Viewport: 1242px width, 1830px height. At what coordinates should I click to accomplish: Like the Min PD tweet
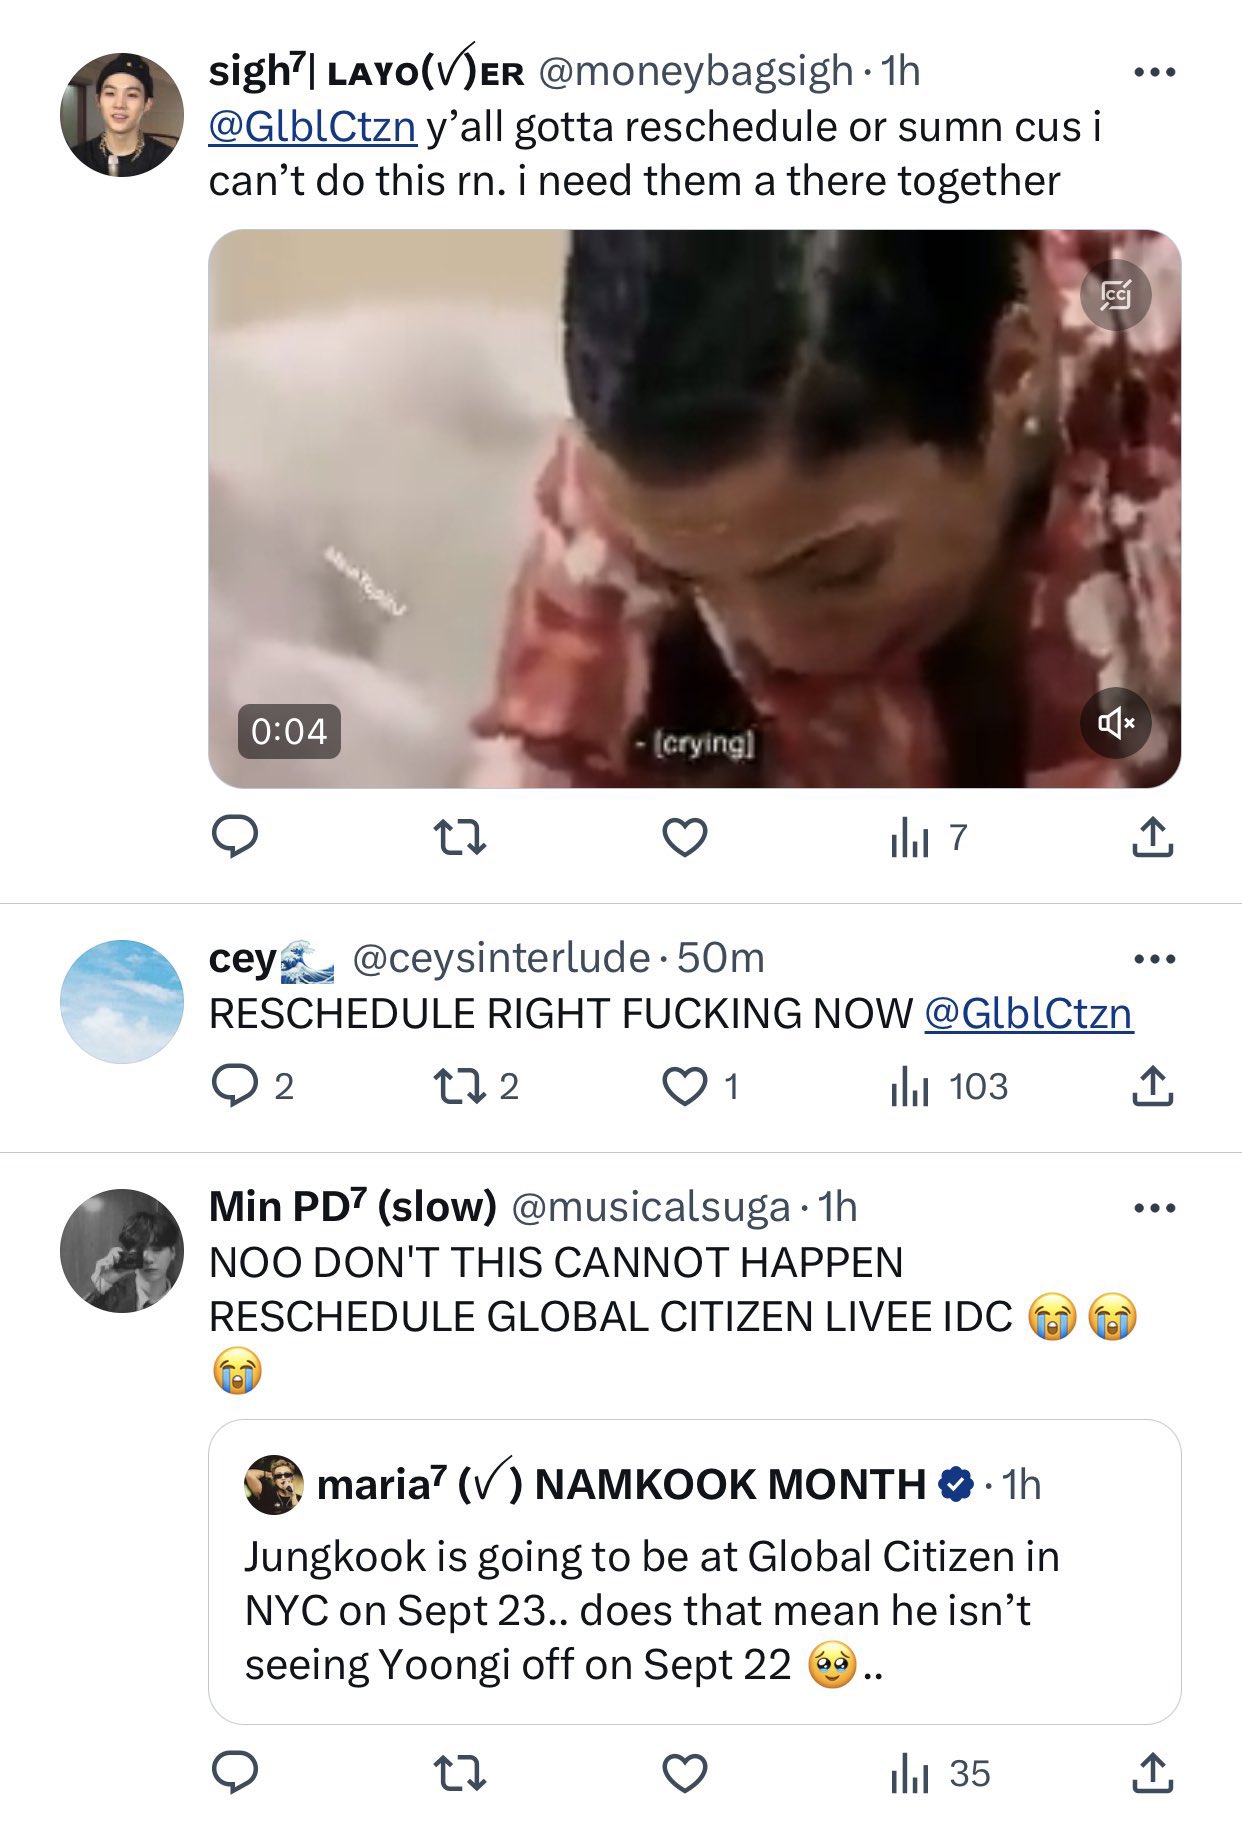point(685,1773)
